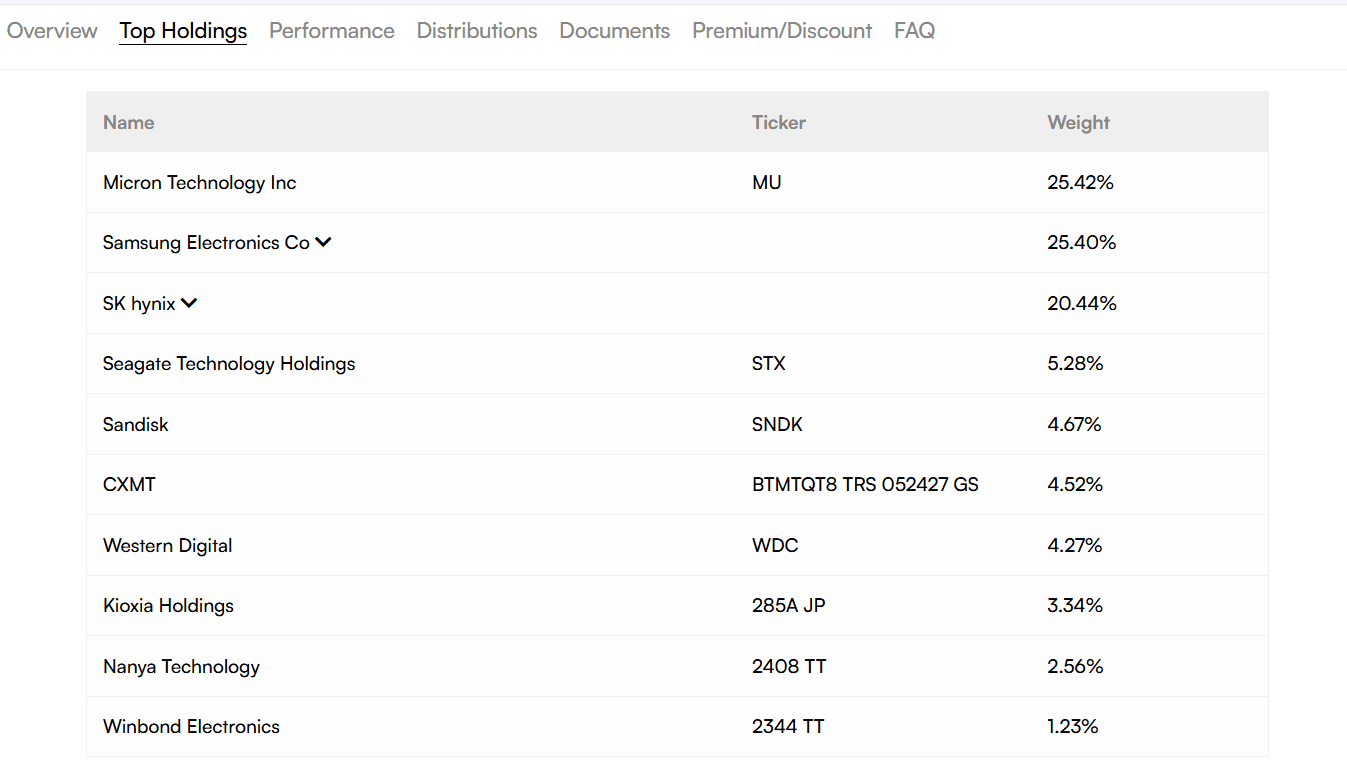This screenshot has height=774, width=1347.
Task: Expand the Samsung Electronics Co chevron
Action: 323,242
